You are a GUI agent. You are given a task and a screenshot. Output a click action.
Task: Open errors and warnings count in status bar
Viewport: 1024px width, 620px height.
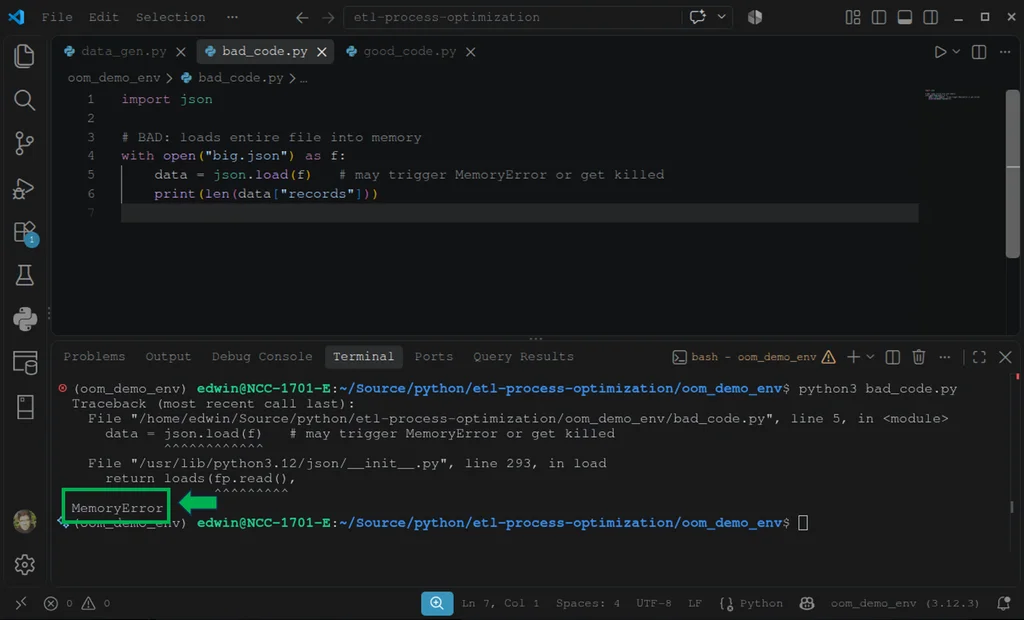tap(77, 603)
